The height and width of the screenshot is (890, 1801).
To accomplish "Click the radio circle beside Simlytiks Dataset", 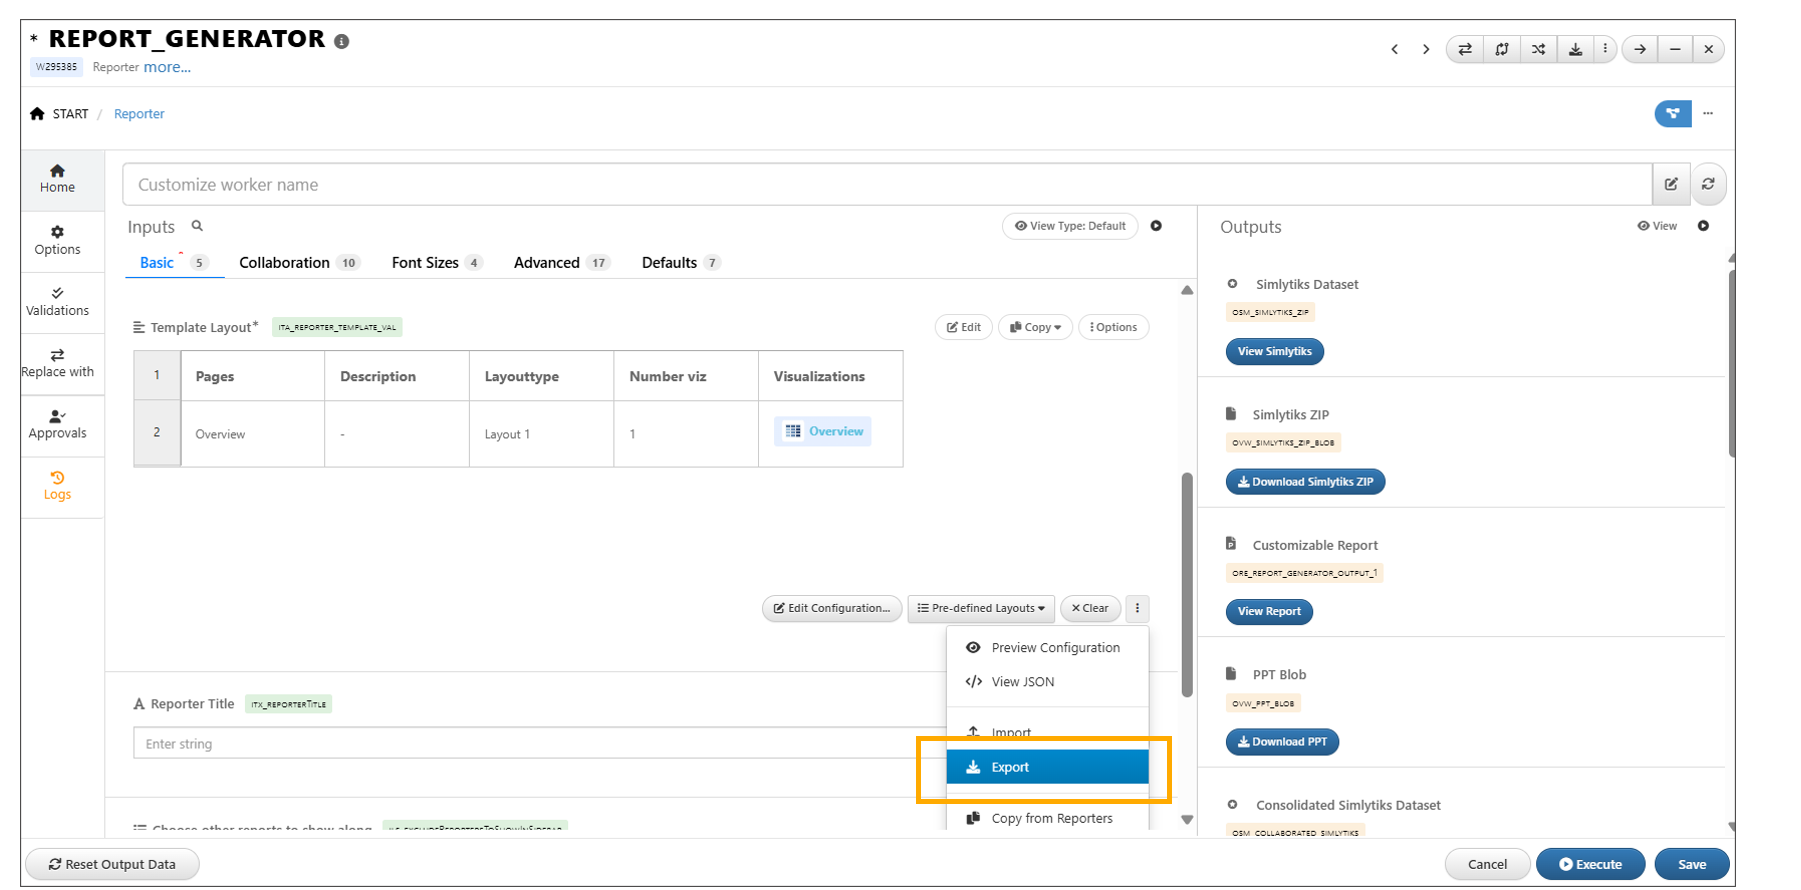I will tap(1232, 284).
